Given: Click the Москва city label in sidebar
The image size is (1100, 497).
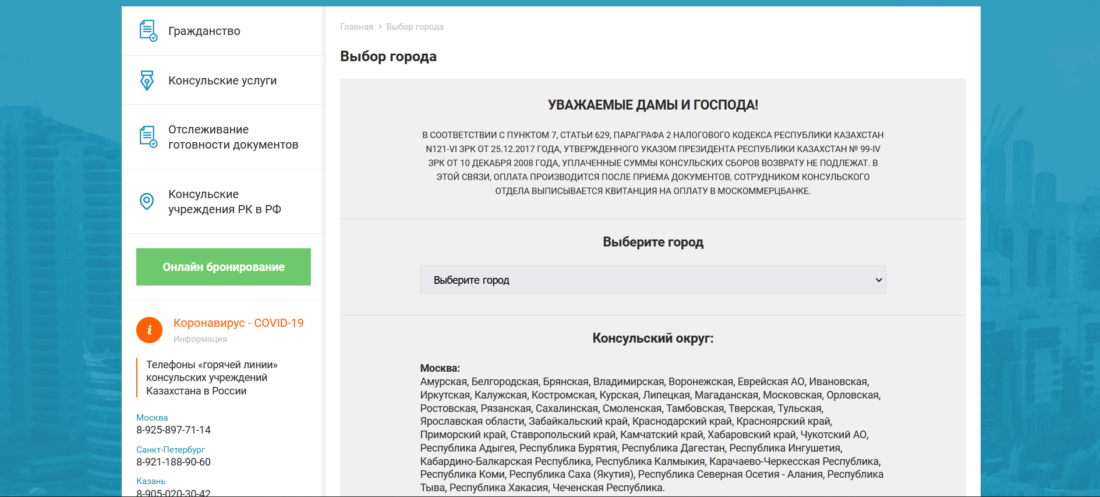Looking at the screenshot, I should click(x=152, y=417).
